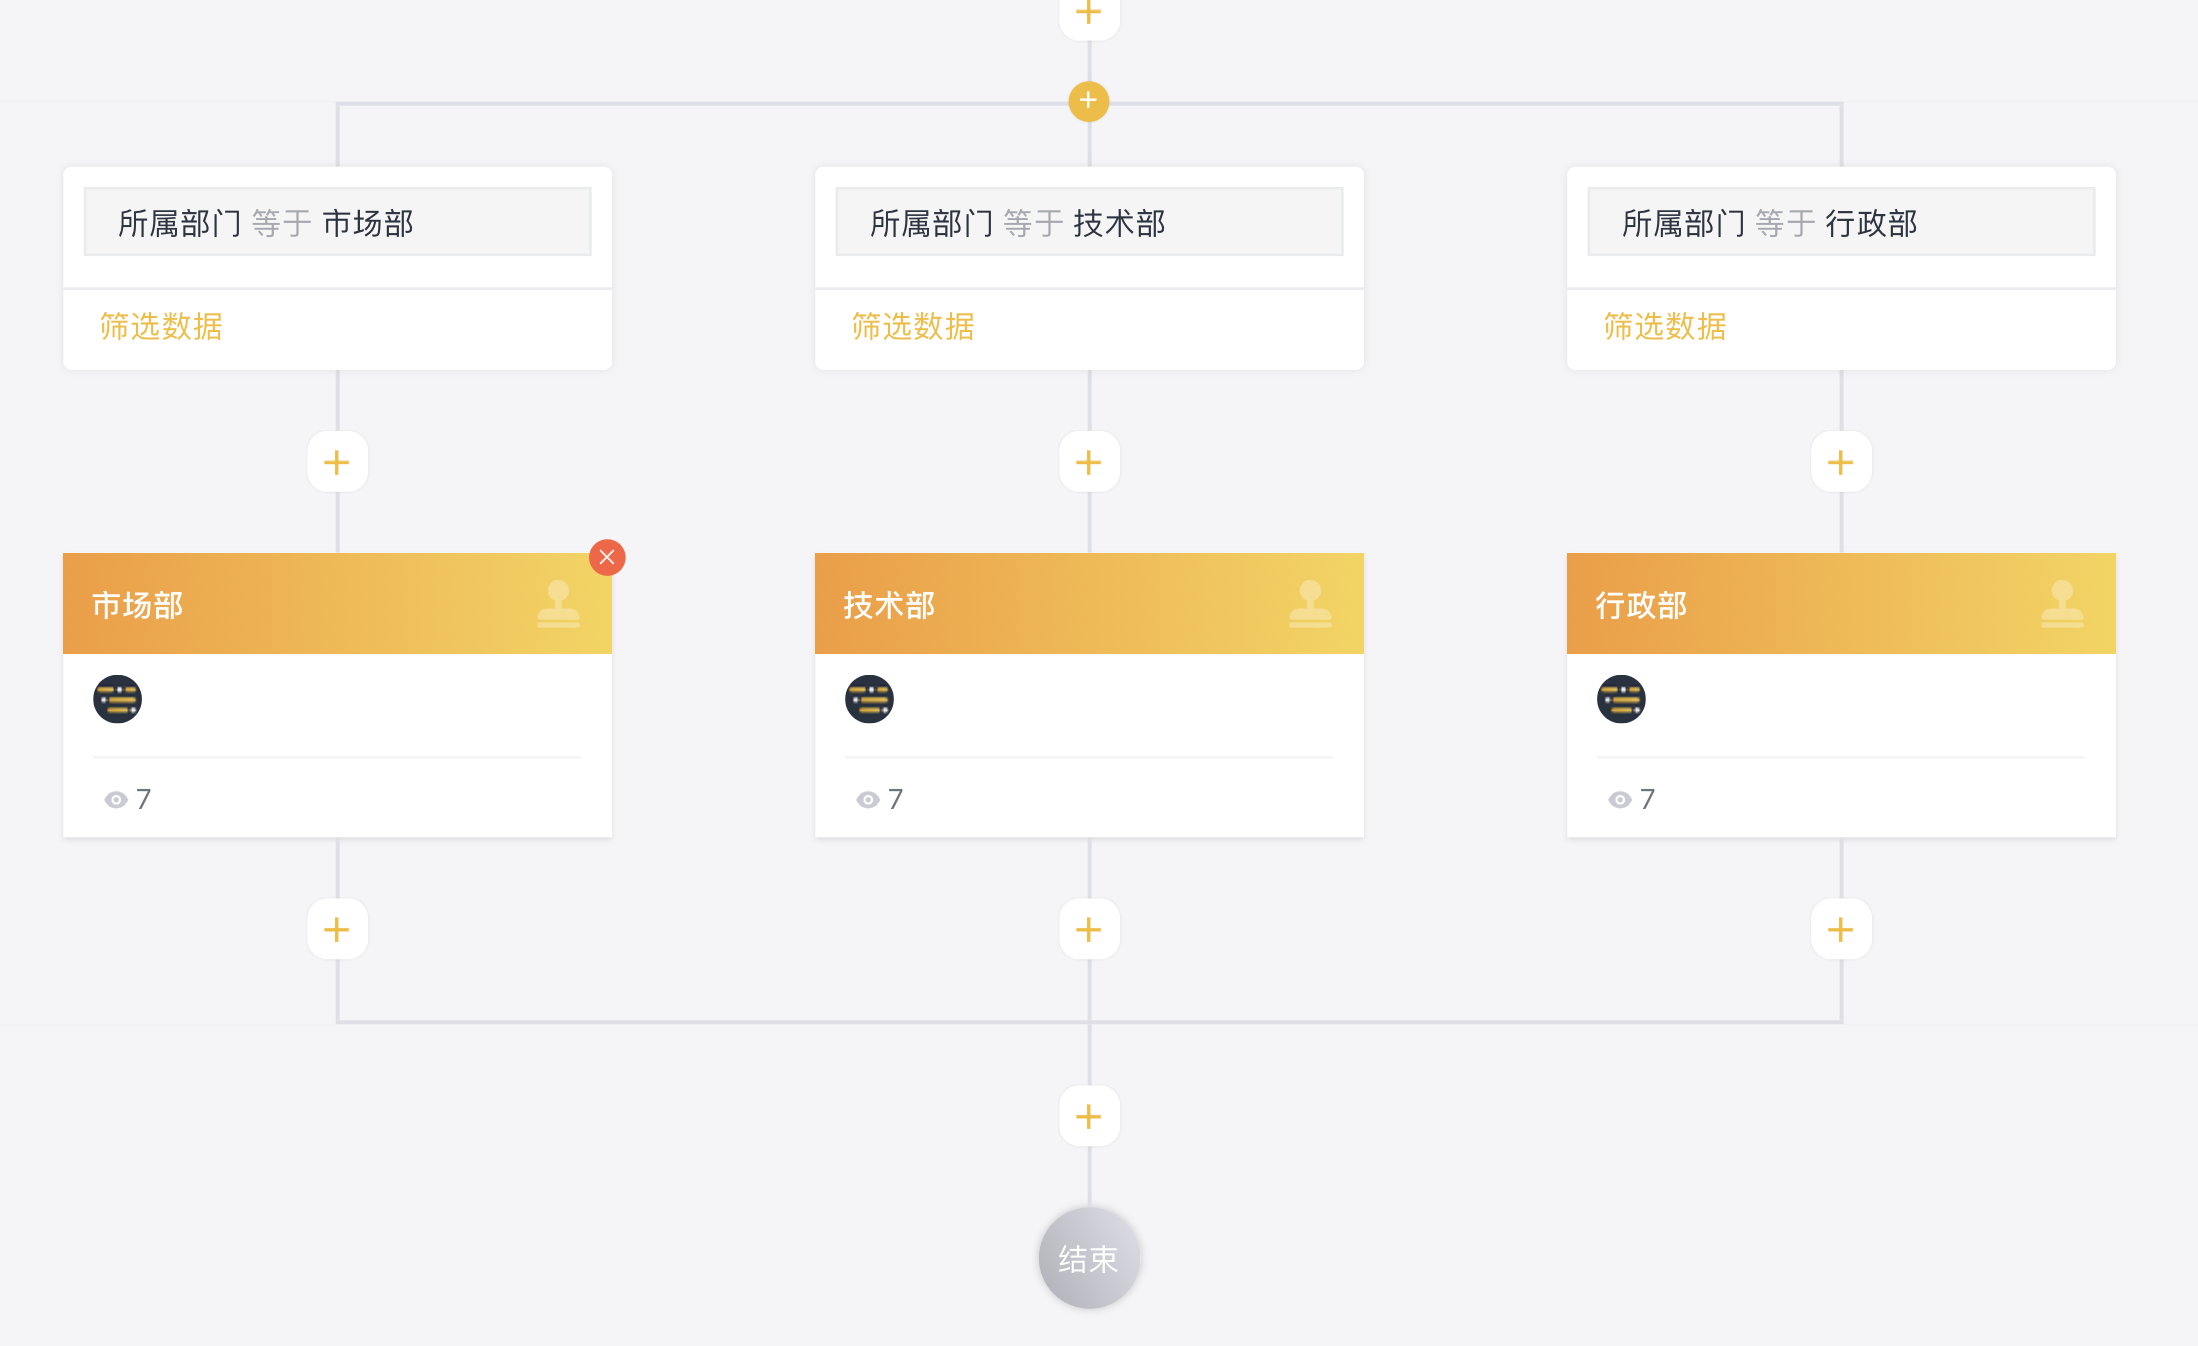Open condition 所属部门 等于 行政部
Image resolution: width=2198 pixels, height=1346 pixels.
tap(1840, 223)
